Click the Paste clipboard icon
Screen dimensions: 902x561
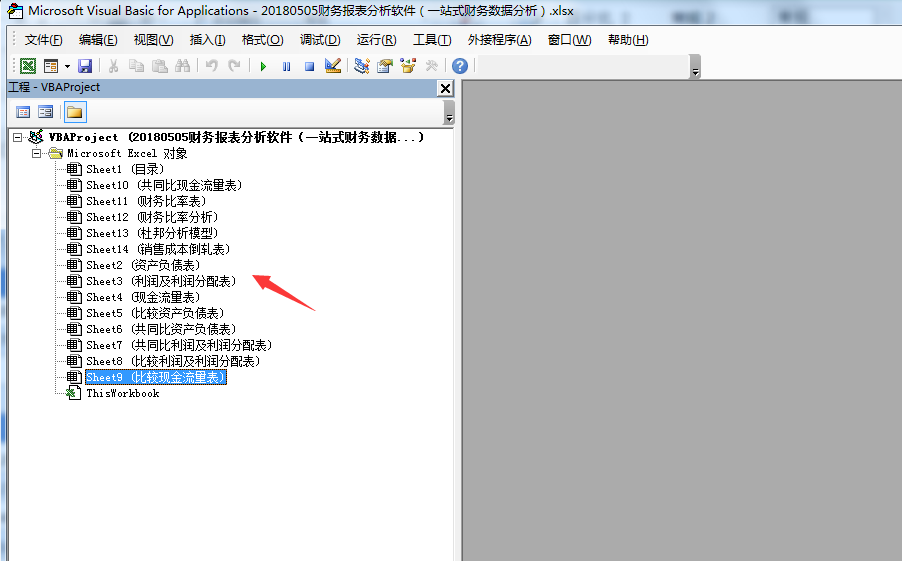159,66
